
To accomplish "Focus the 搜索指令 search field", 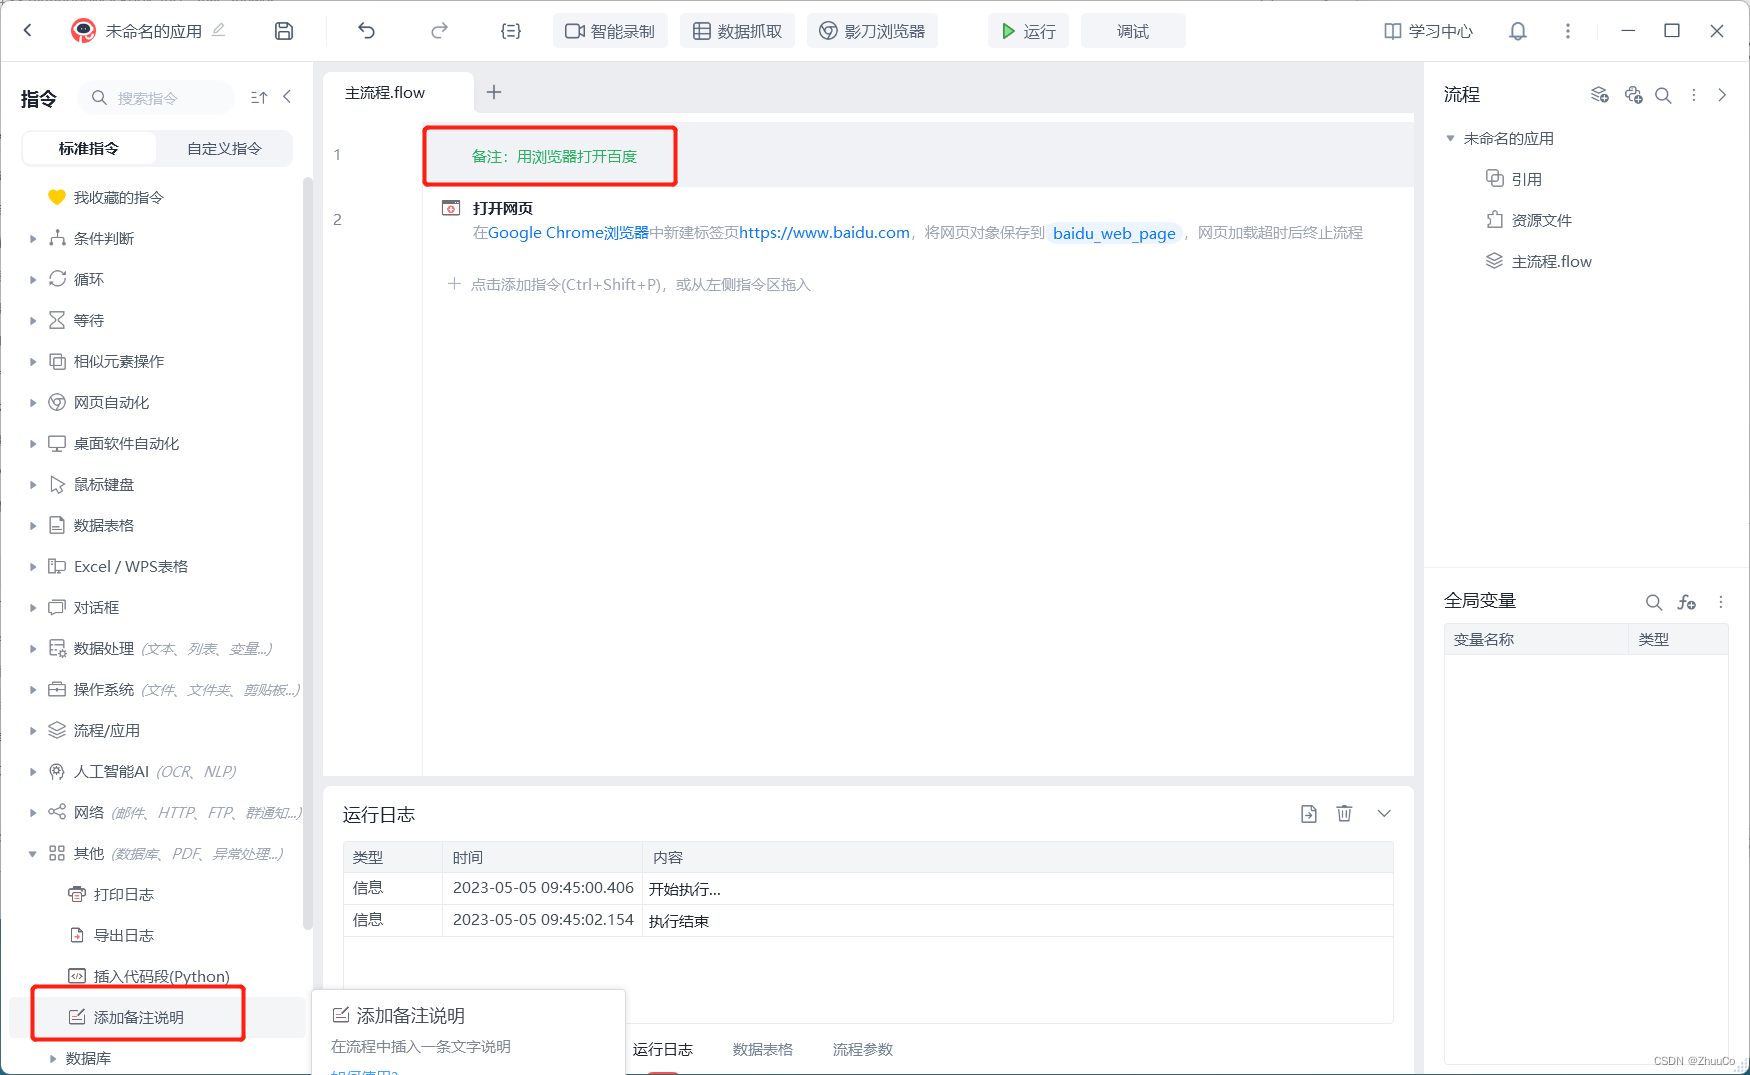I will 156,98.
